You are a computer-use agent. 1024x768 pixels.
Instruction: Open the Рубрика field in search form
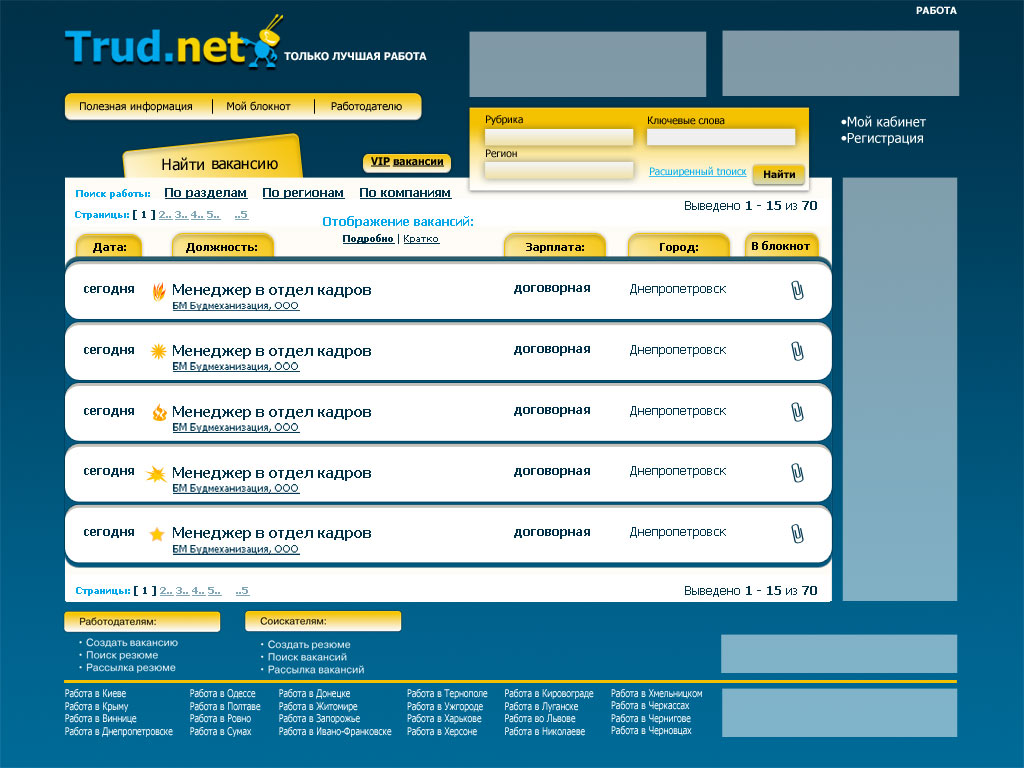coord(559,137)
